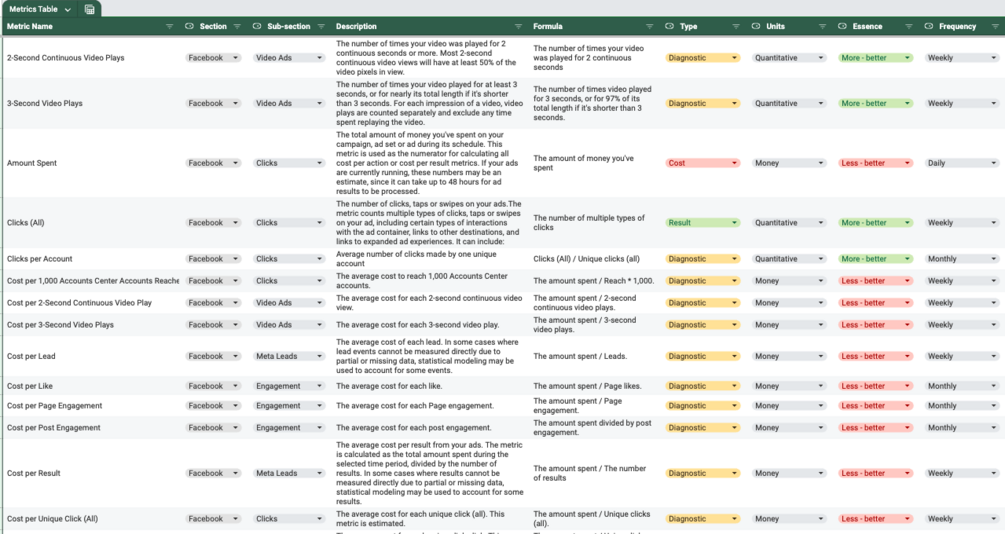Image resolution: width=1005 pixels, height=534 pixels.
Task: Select the 'Cost per 3-Second Video Plays' cell
Action: pos(92,325)
